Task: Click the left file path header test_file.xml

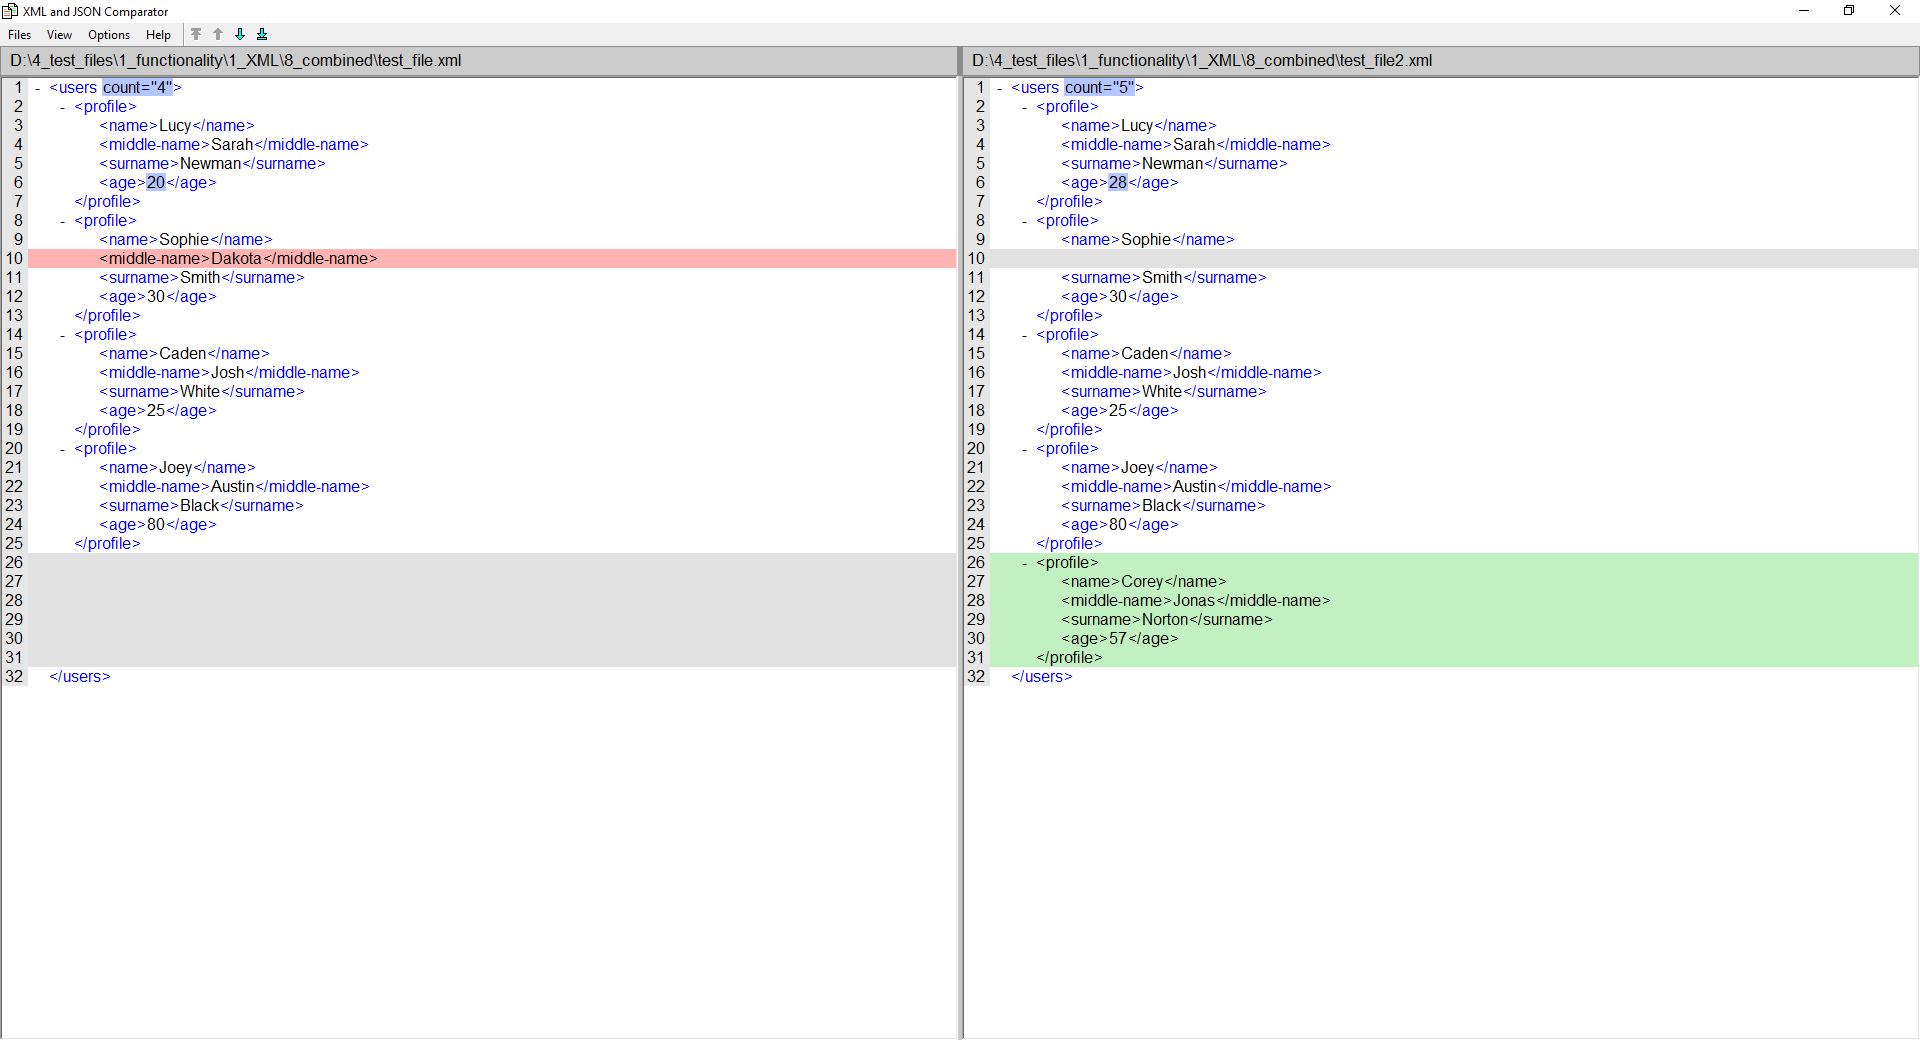Action: click(x=236, y=61)
